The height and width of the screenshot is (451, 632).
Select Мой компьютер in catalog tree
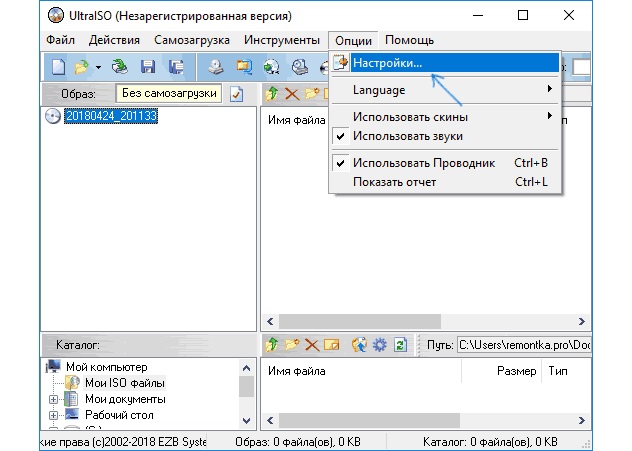(107, 367)
